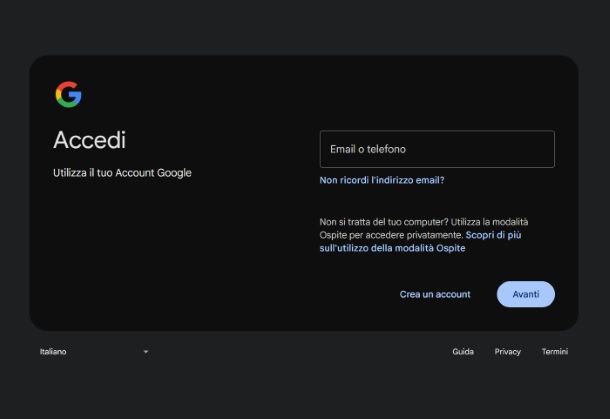Click the dark background below the footer
The image size is (610, 419).
click(x=300, y=395)
